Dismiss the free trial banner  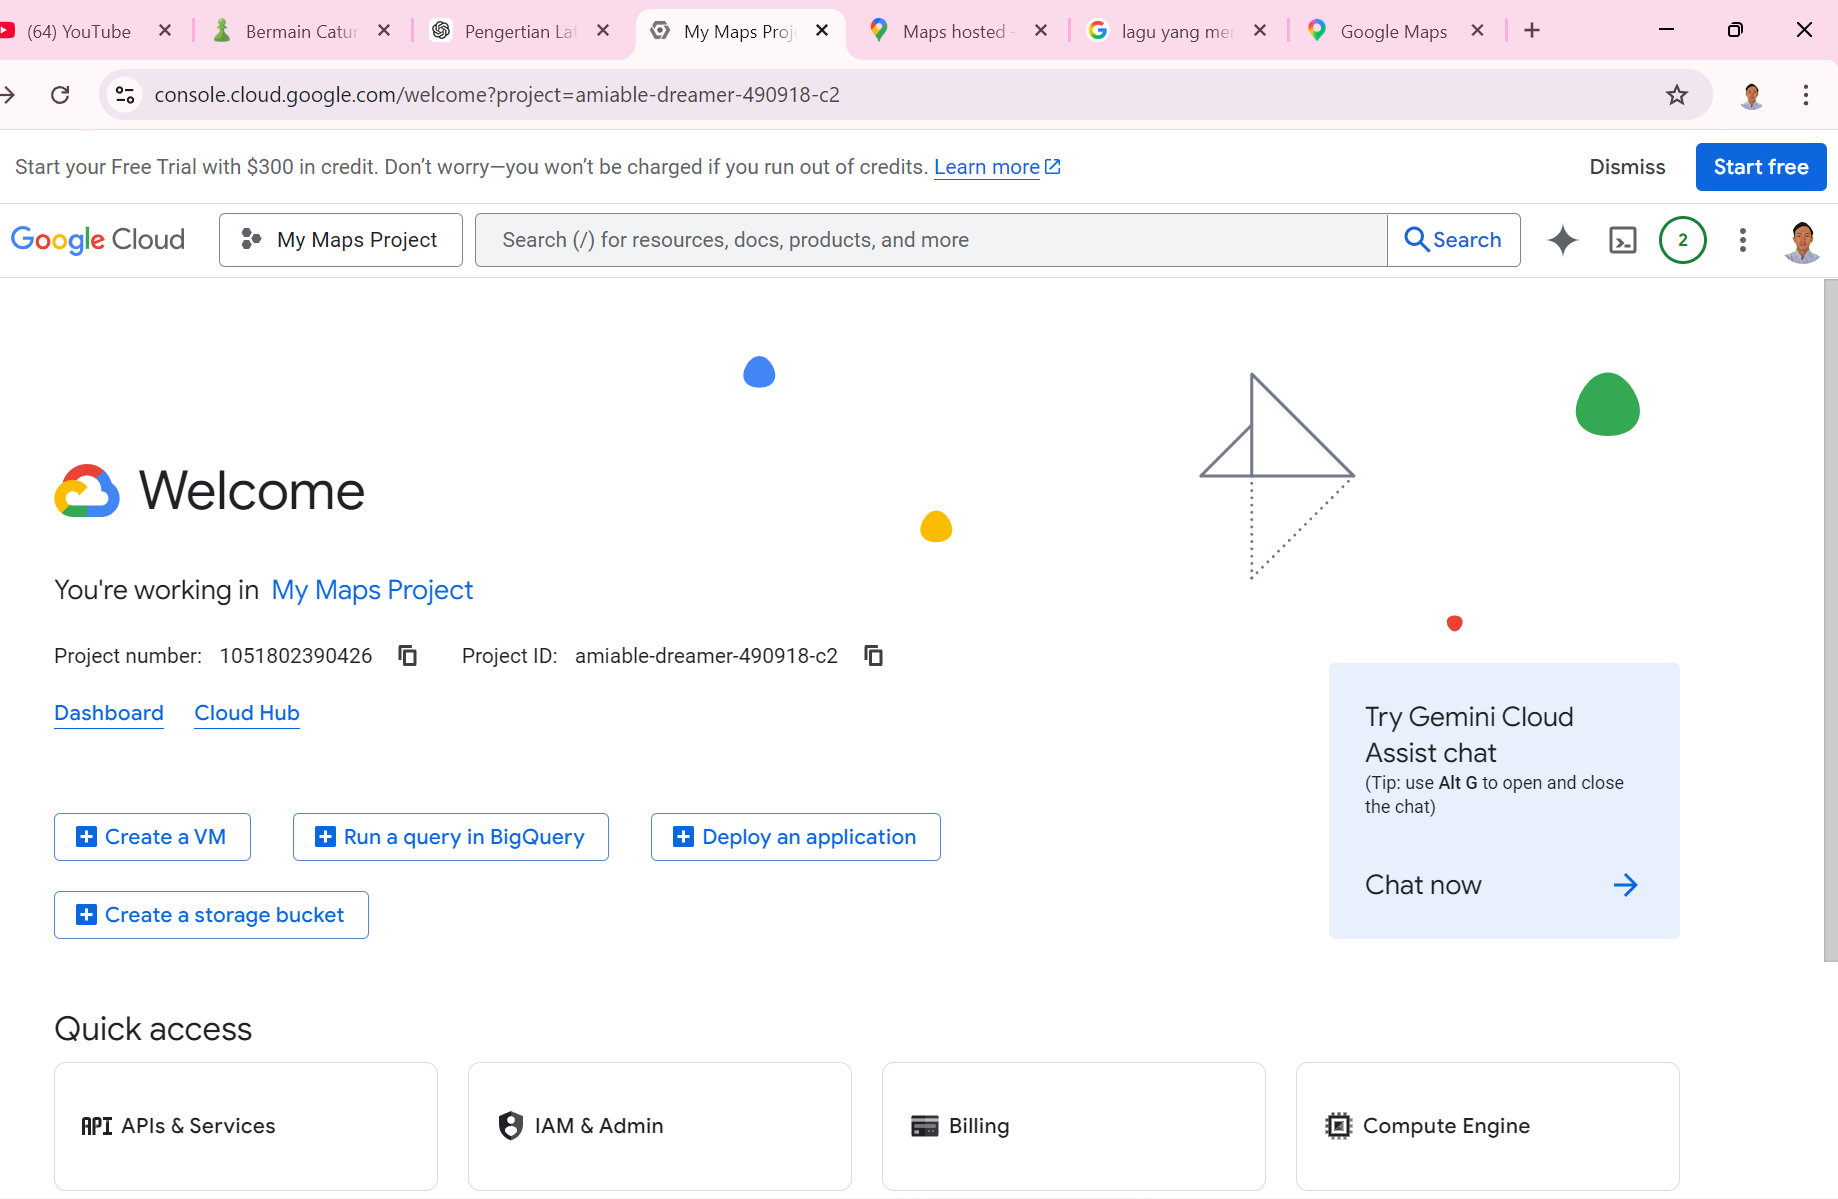(1627, 167)
